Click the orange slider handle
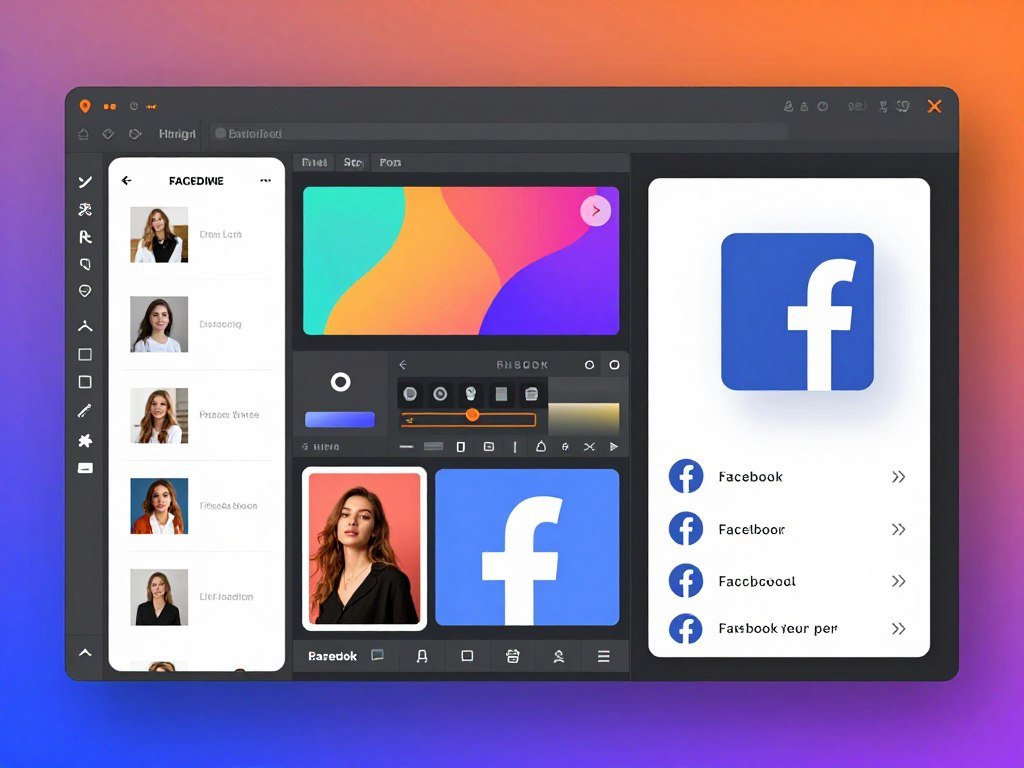Screen dimensions: 1024x768 coord(472,414)
